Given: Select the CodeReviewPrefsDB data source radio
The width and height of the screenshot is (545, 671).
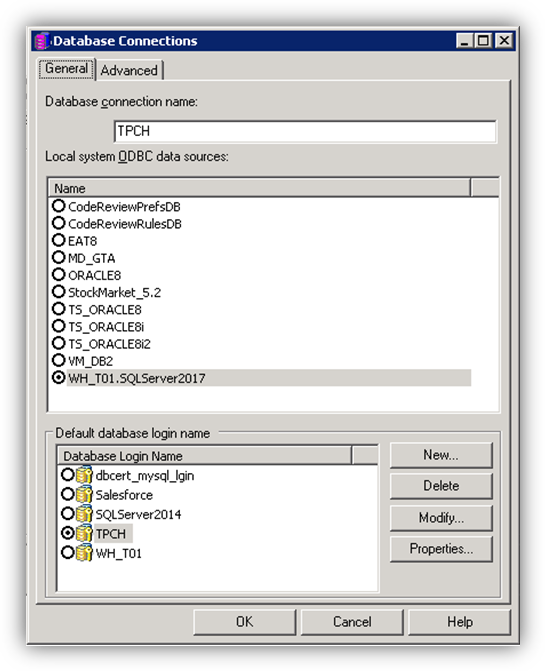Looking at the screenshot, I should [x=59, y=206].
